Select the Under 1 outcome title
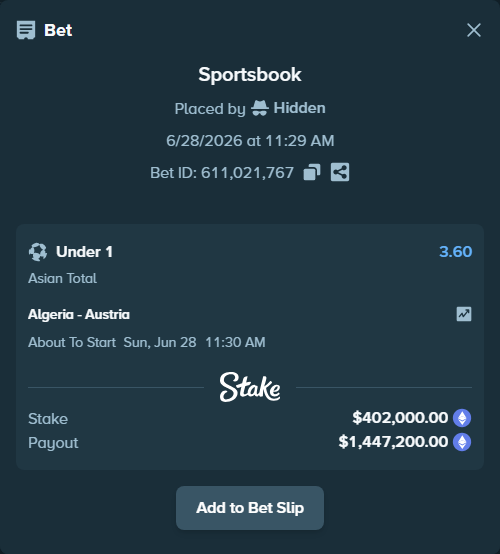Image resolution: width=500 pixels, height=554 pixels. click(84, 252)
